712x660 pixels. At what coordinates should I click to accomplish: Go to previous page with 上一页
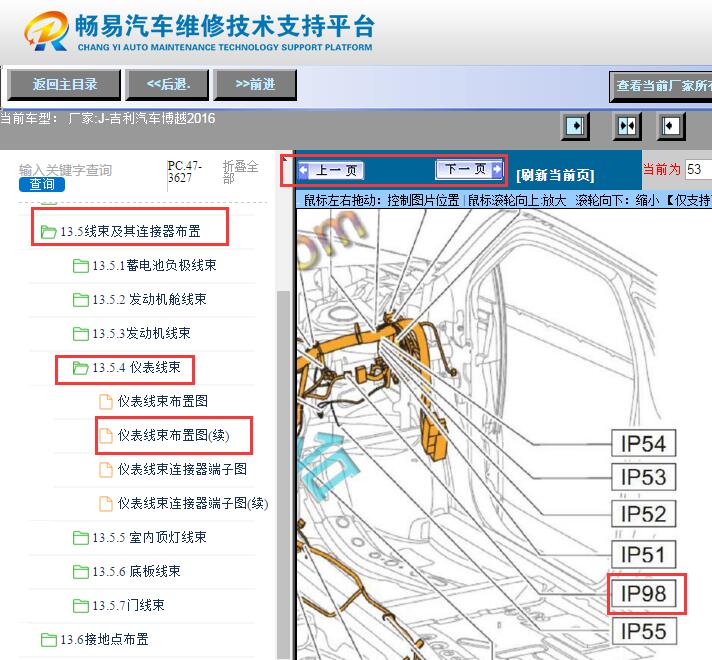(331, 170)
